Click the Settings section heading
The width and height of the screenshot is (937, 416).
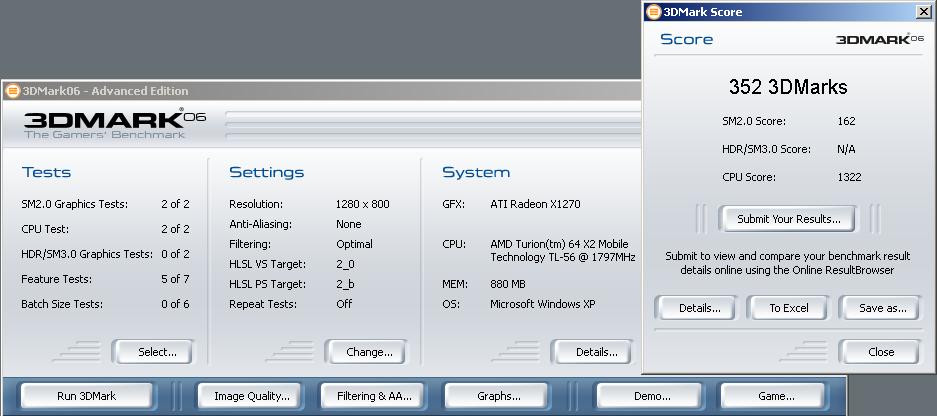267,173
